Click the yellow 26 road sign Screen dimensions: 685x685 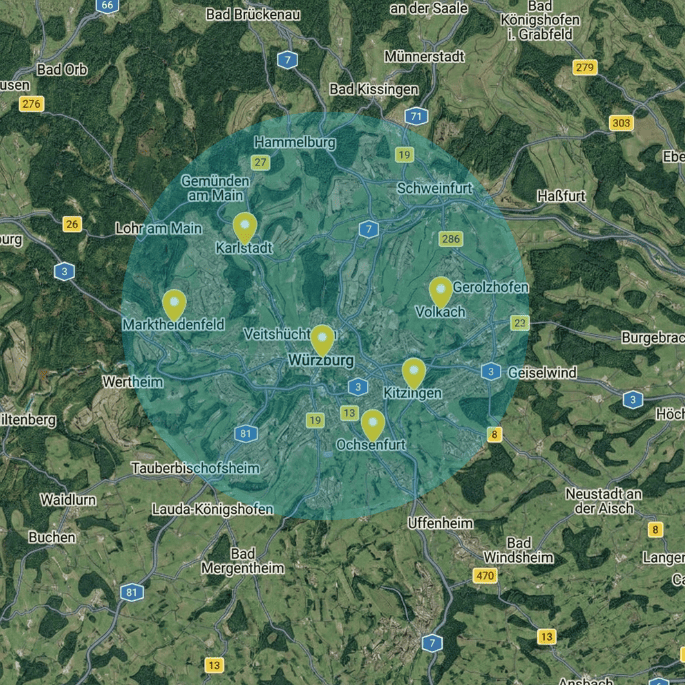point(72,224)
